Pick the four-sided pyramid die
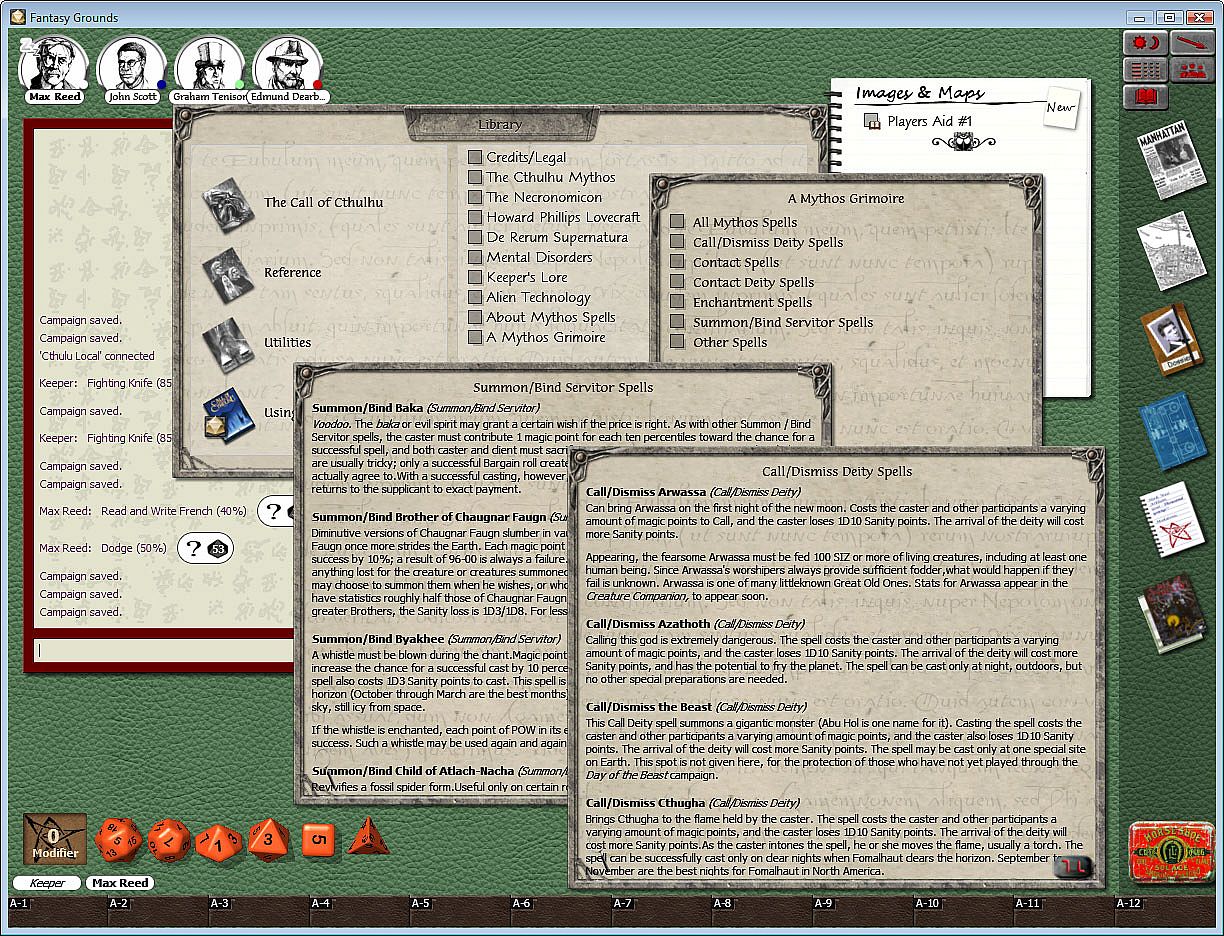This screenshot has width=1224, height=936. [x=368, y=837]
